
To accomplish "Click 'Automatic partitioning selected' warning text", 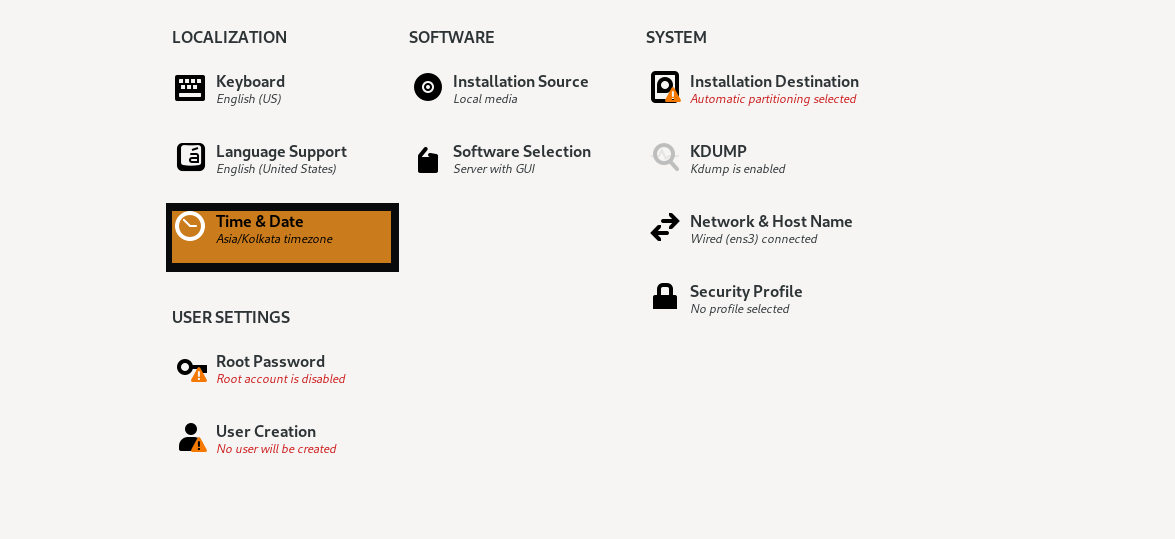I will point(773,99).
